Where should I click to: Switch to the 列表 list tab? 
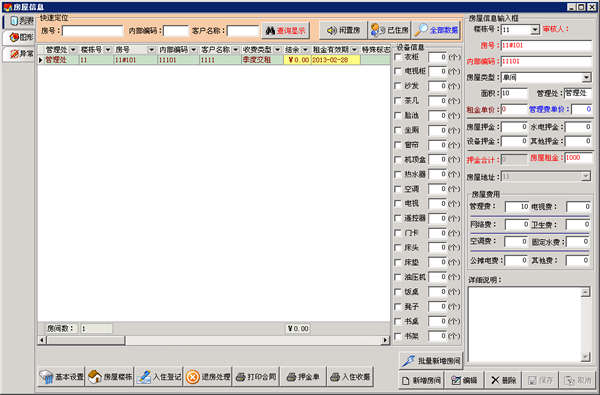click(x=19, y=21)
